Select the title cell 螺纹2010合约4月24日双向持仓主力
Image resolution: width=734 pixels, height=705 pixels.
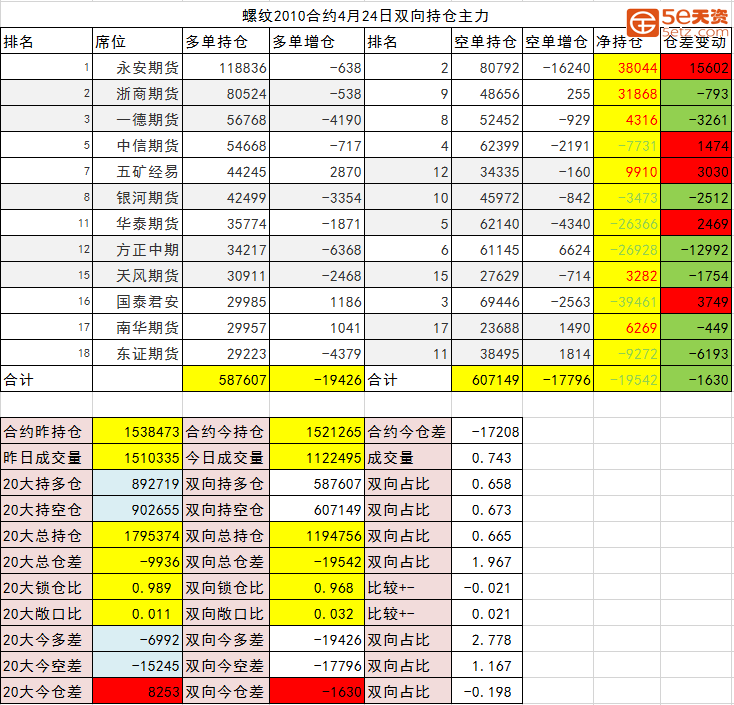[366, 15]
